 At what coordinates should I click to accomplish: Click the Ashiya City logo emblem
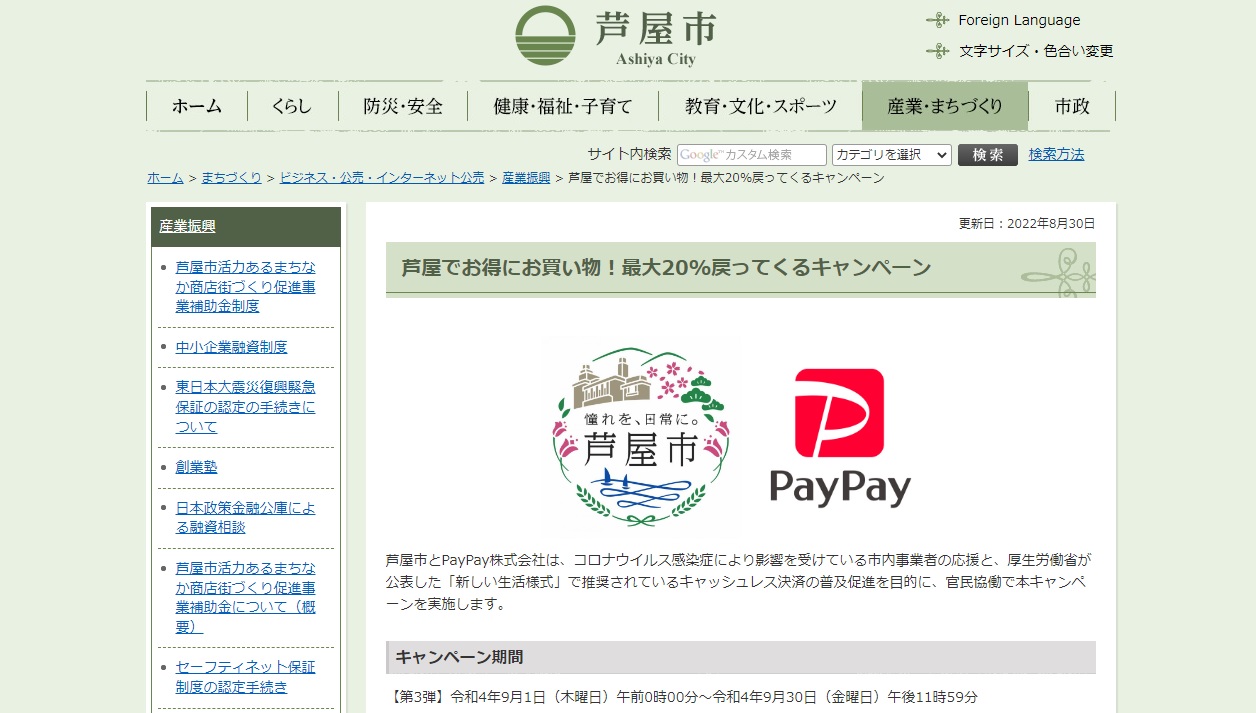point(545,36)
